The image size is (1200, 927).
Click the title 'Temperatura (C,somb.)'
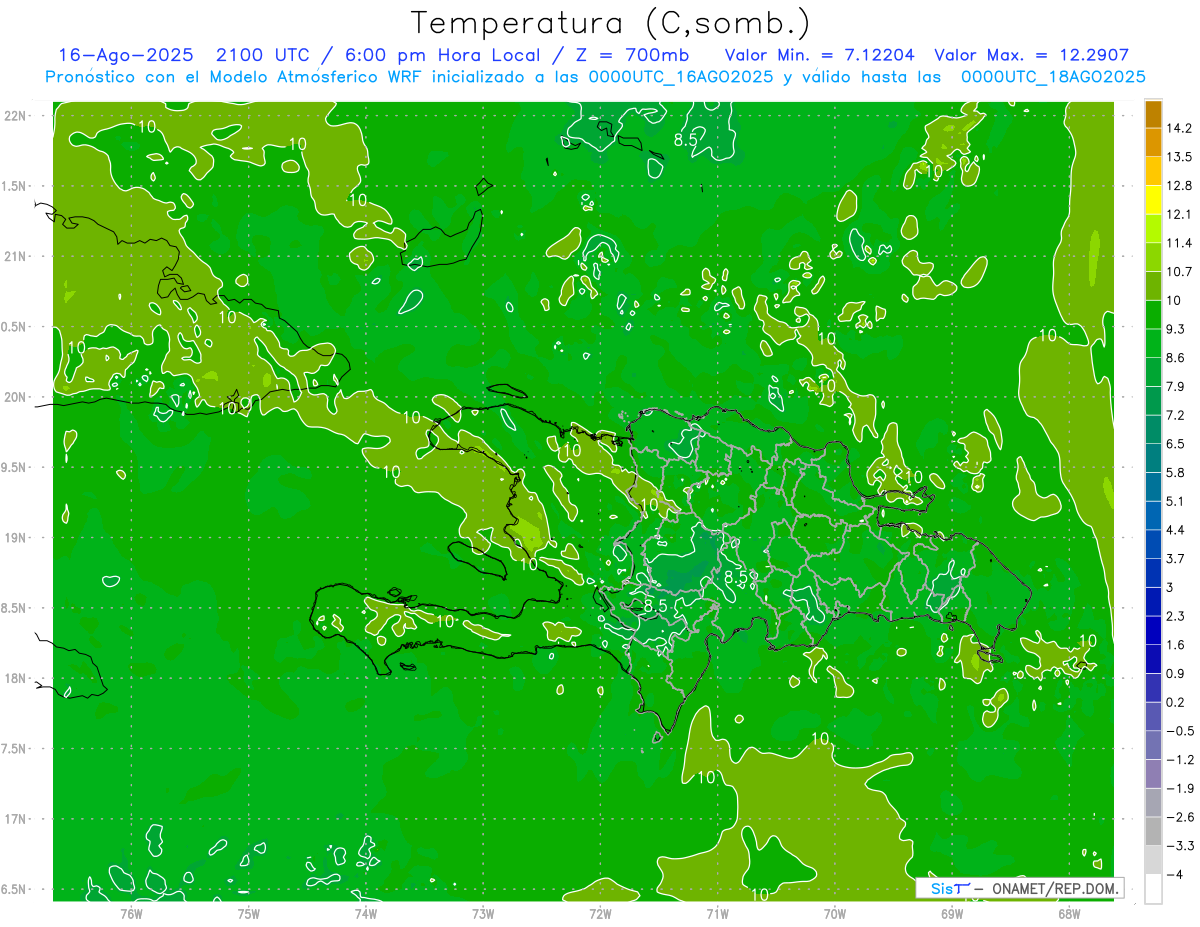click(611, 23)
